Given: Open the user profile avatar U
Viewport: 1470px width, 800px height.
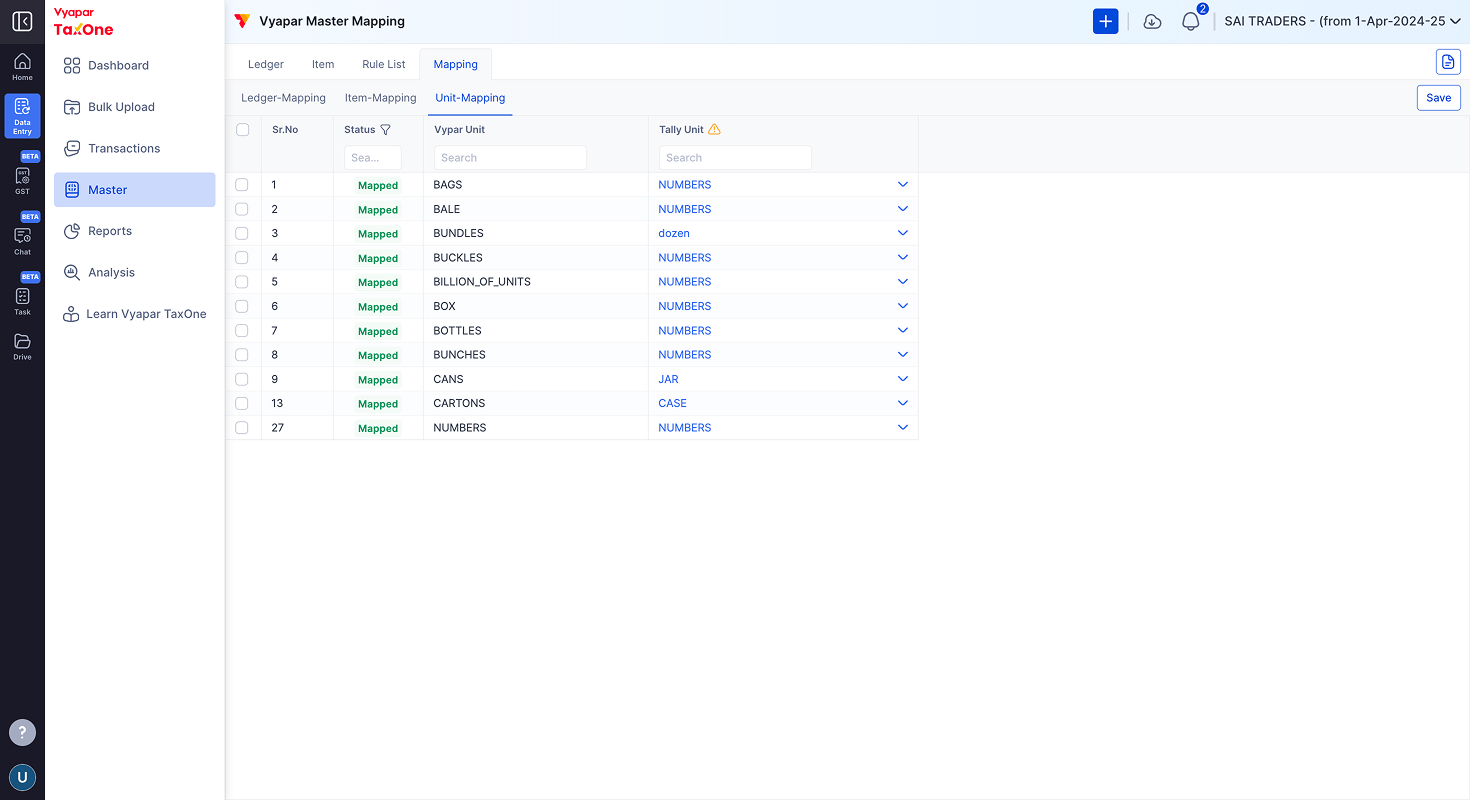Looking at the screenshot, I should pos(22,777).
